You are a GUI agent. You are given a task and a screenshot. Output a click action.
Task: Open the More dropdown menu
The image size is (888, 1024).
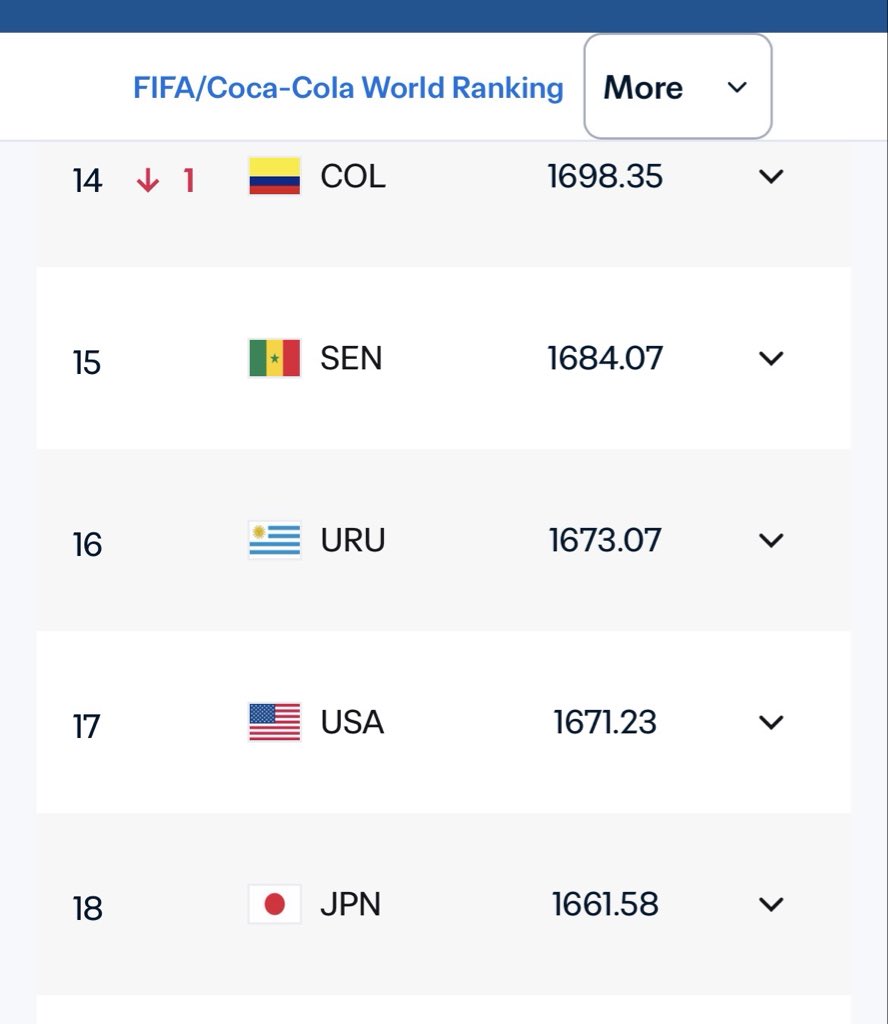pyautogui.click(x=678, y=87)
